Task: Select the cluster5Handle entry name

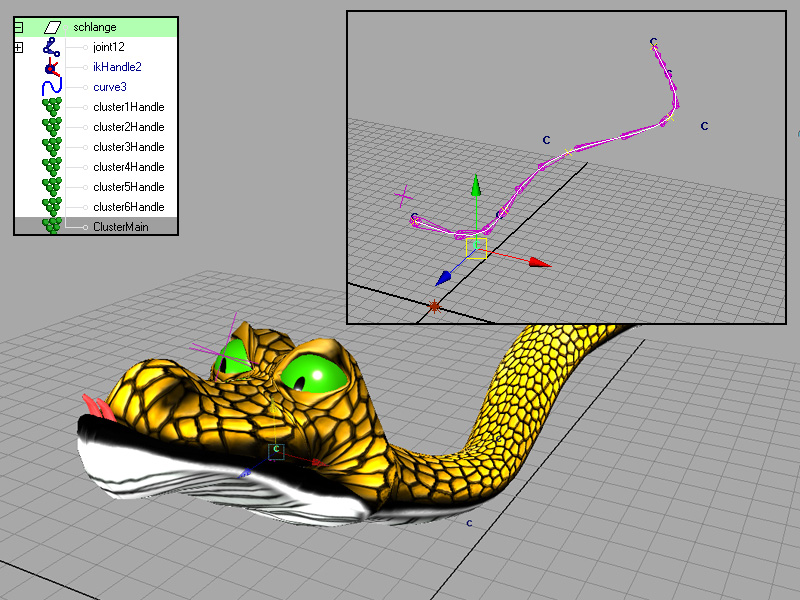Action: click(128, 187)
